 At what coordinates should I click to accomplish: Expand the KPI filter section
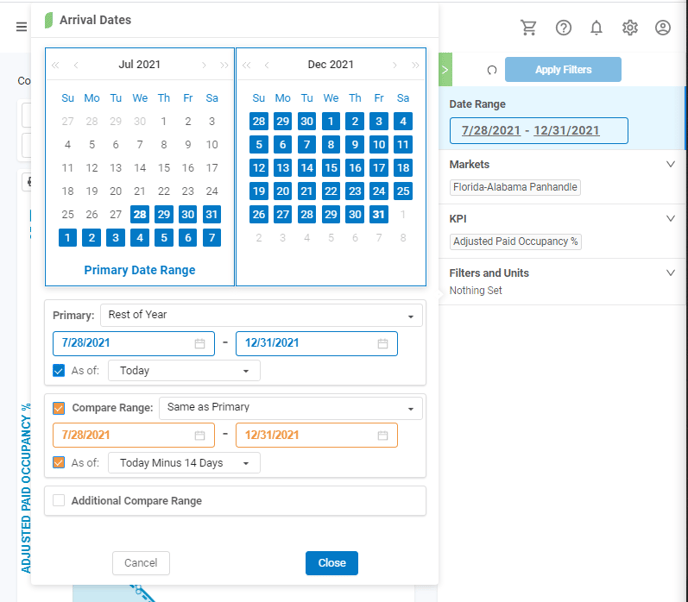click(x=670, y=219)
